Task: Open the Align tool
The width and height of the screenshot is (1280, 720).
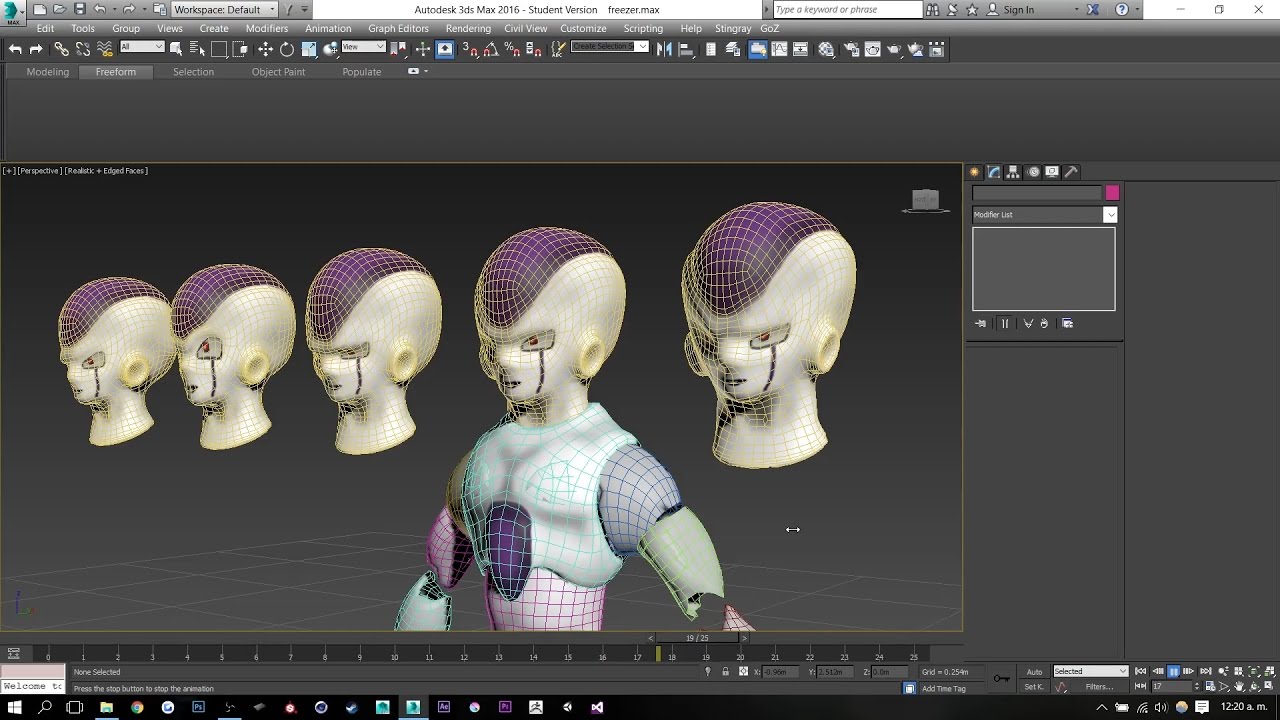Action: (686, 49)
